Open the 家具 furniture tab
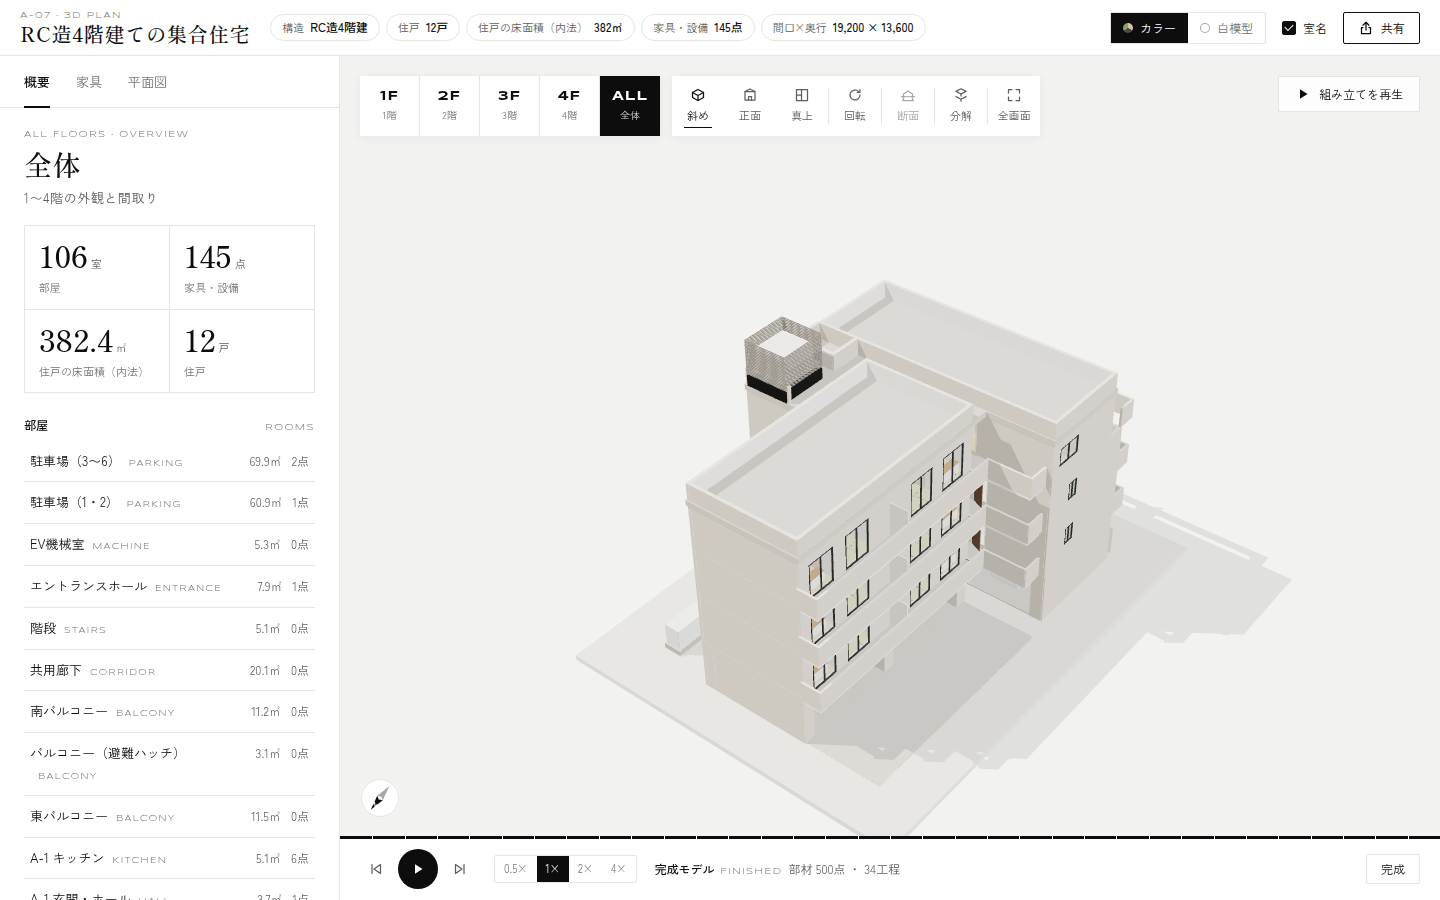This screenshot has height=900, width=1440. pos(89,83)
